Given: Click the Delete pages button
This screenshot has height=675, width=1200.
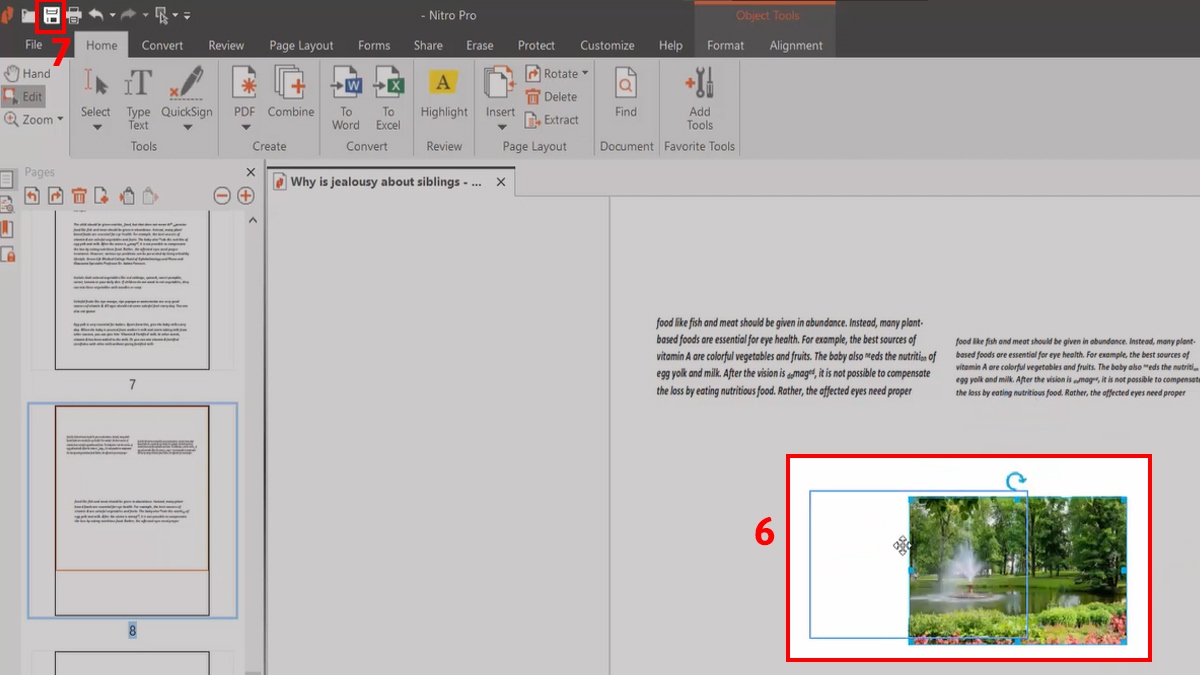Looking at the screenshot, I should point(551,97).
